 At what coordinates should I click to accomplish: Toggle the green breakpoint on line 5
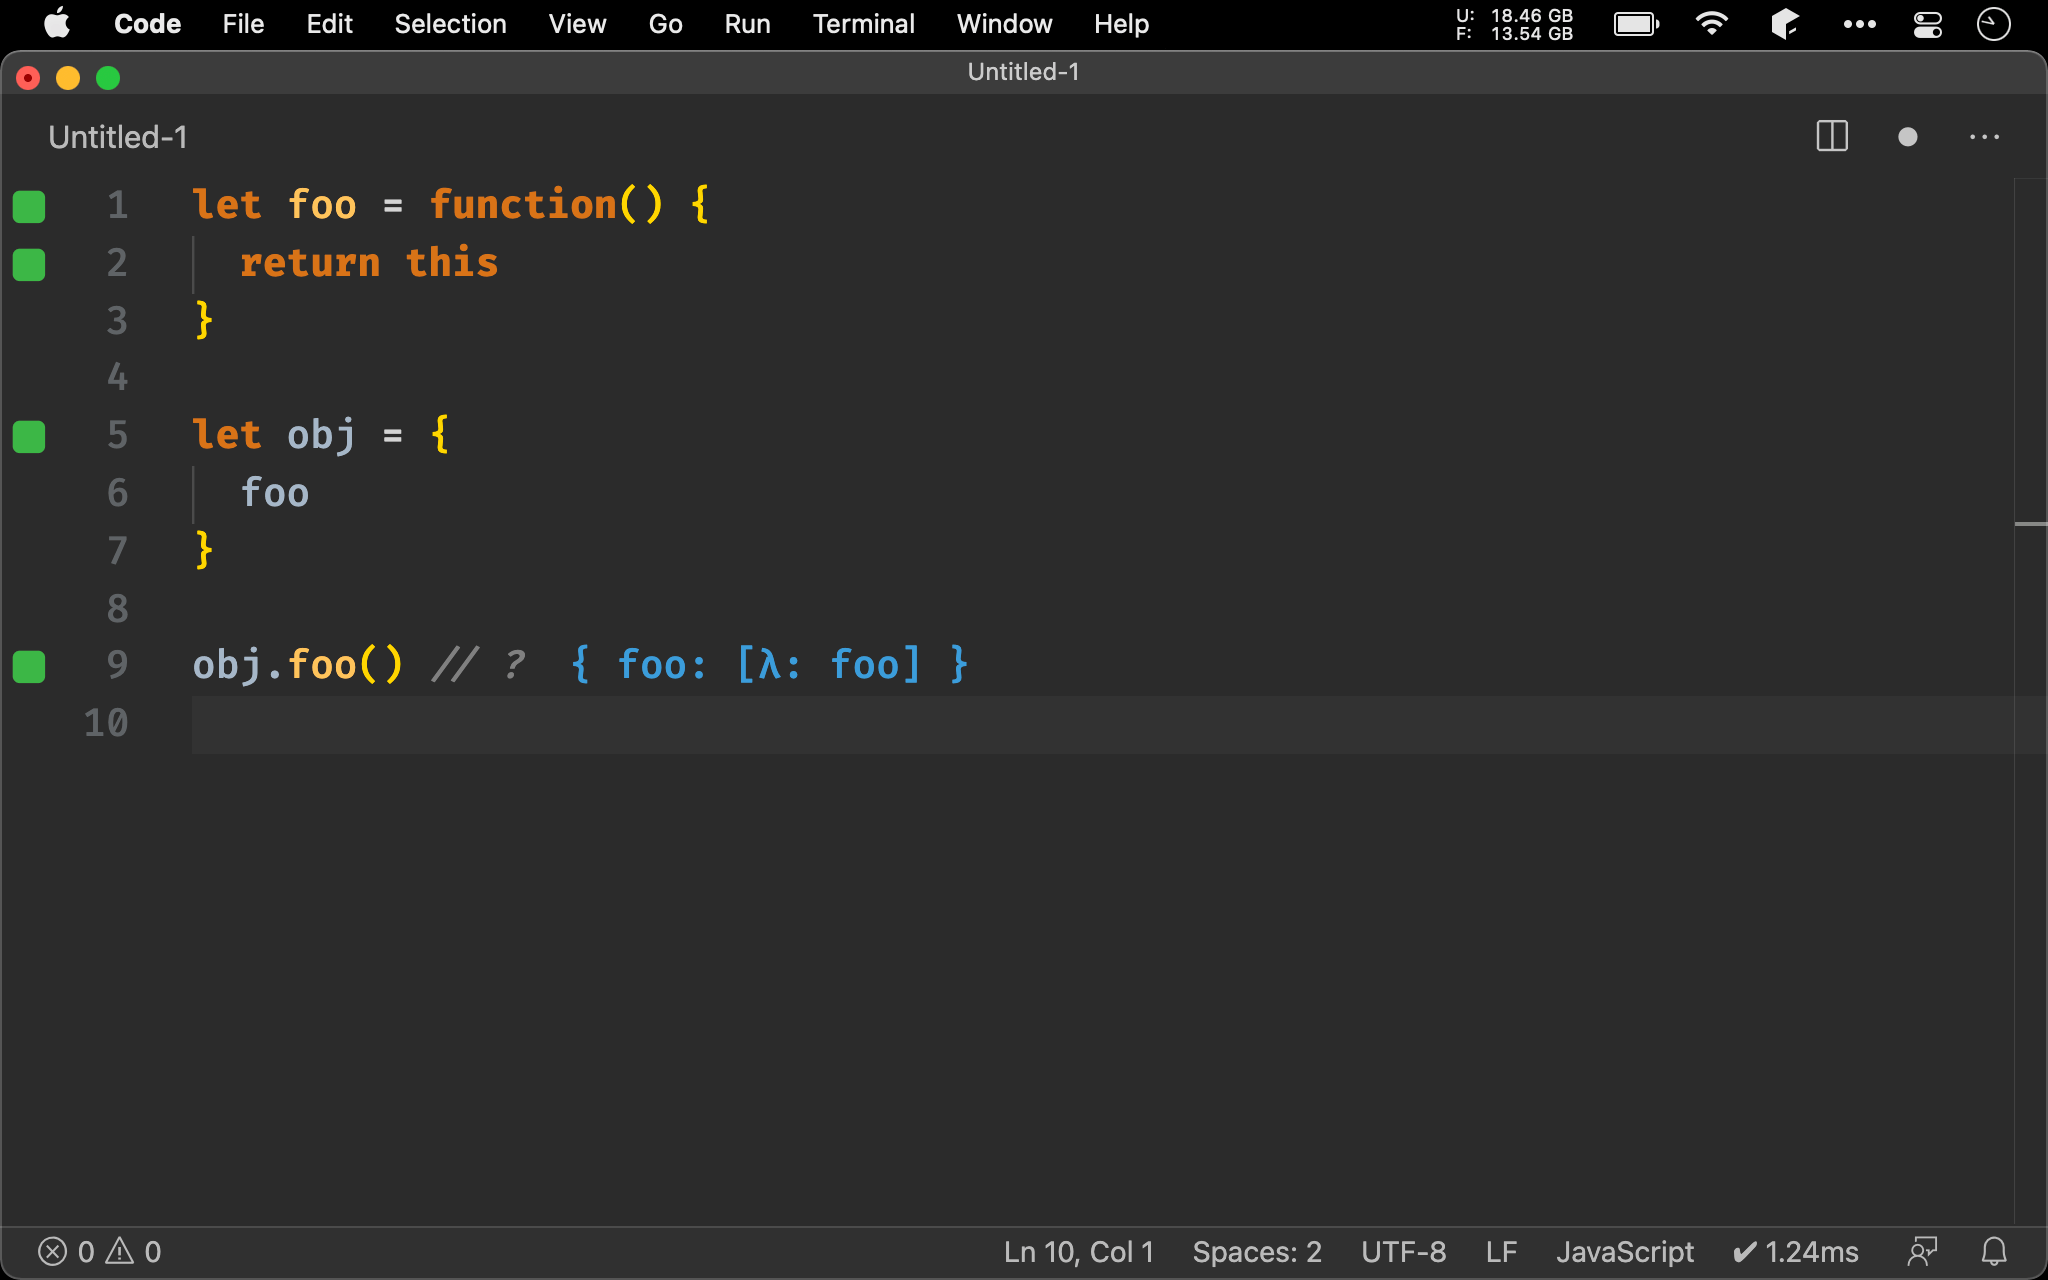click(27, 435)
